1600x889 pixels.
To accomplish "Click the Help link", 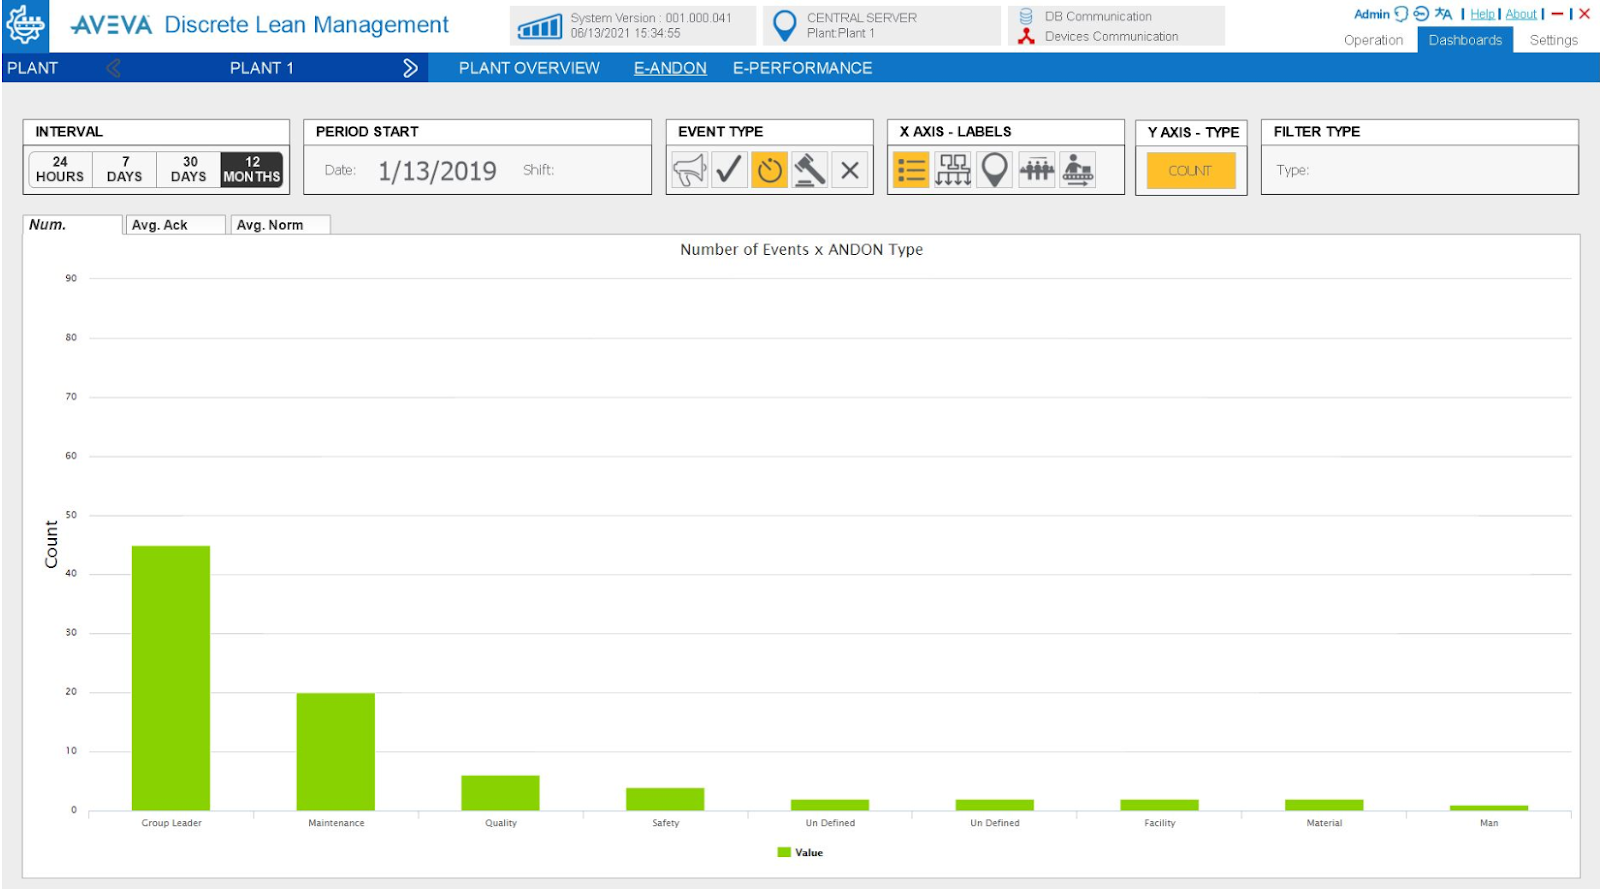I will point(1482,14).
